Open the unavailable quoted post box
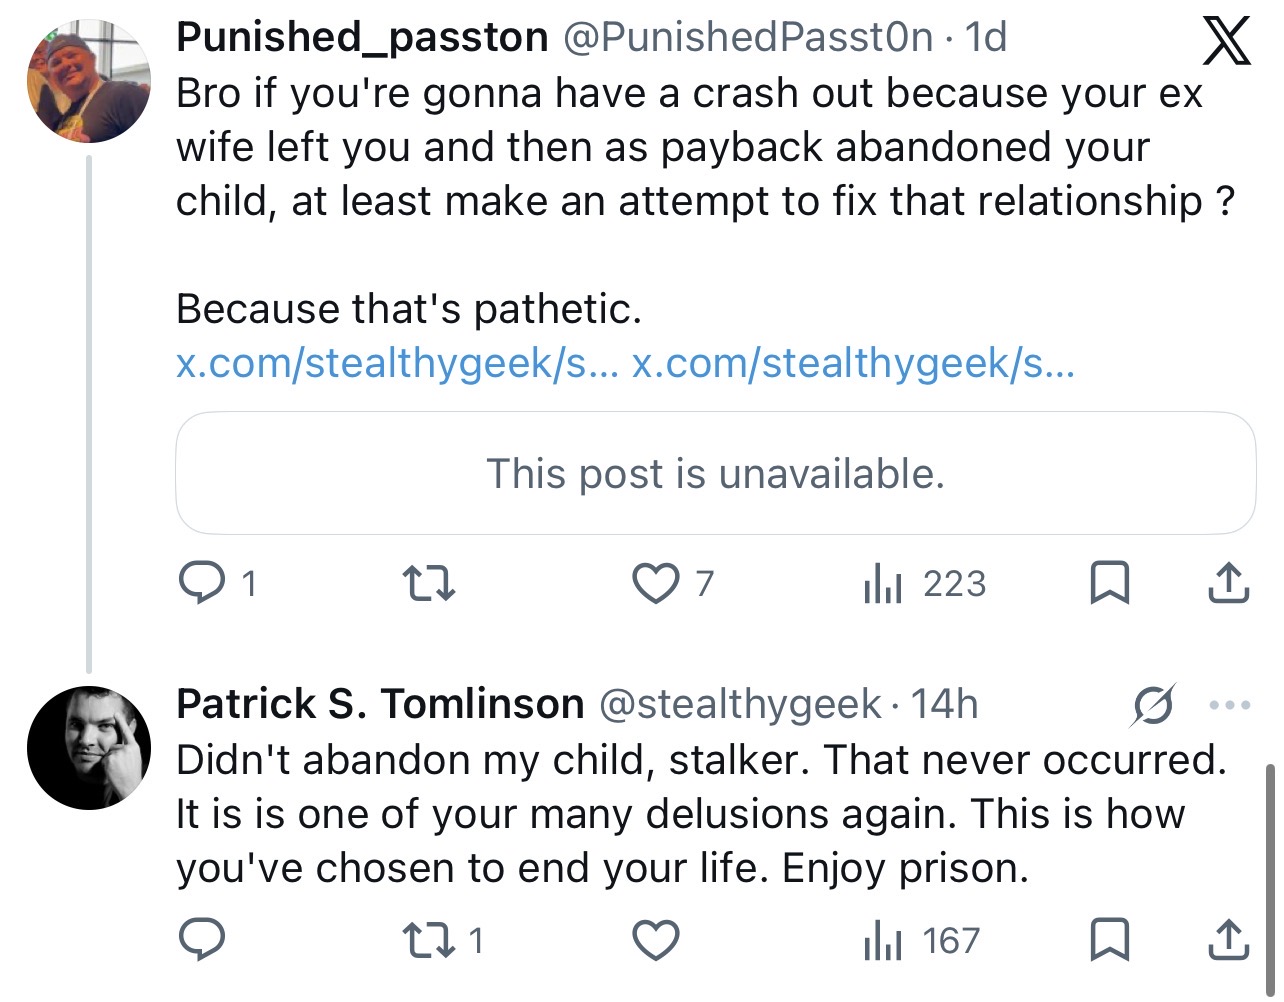 pyautogui.click(x=715, y=473)
